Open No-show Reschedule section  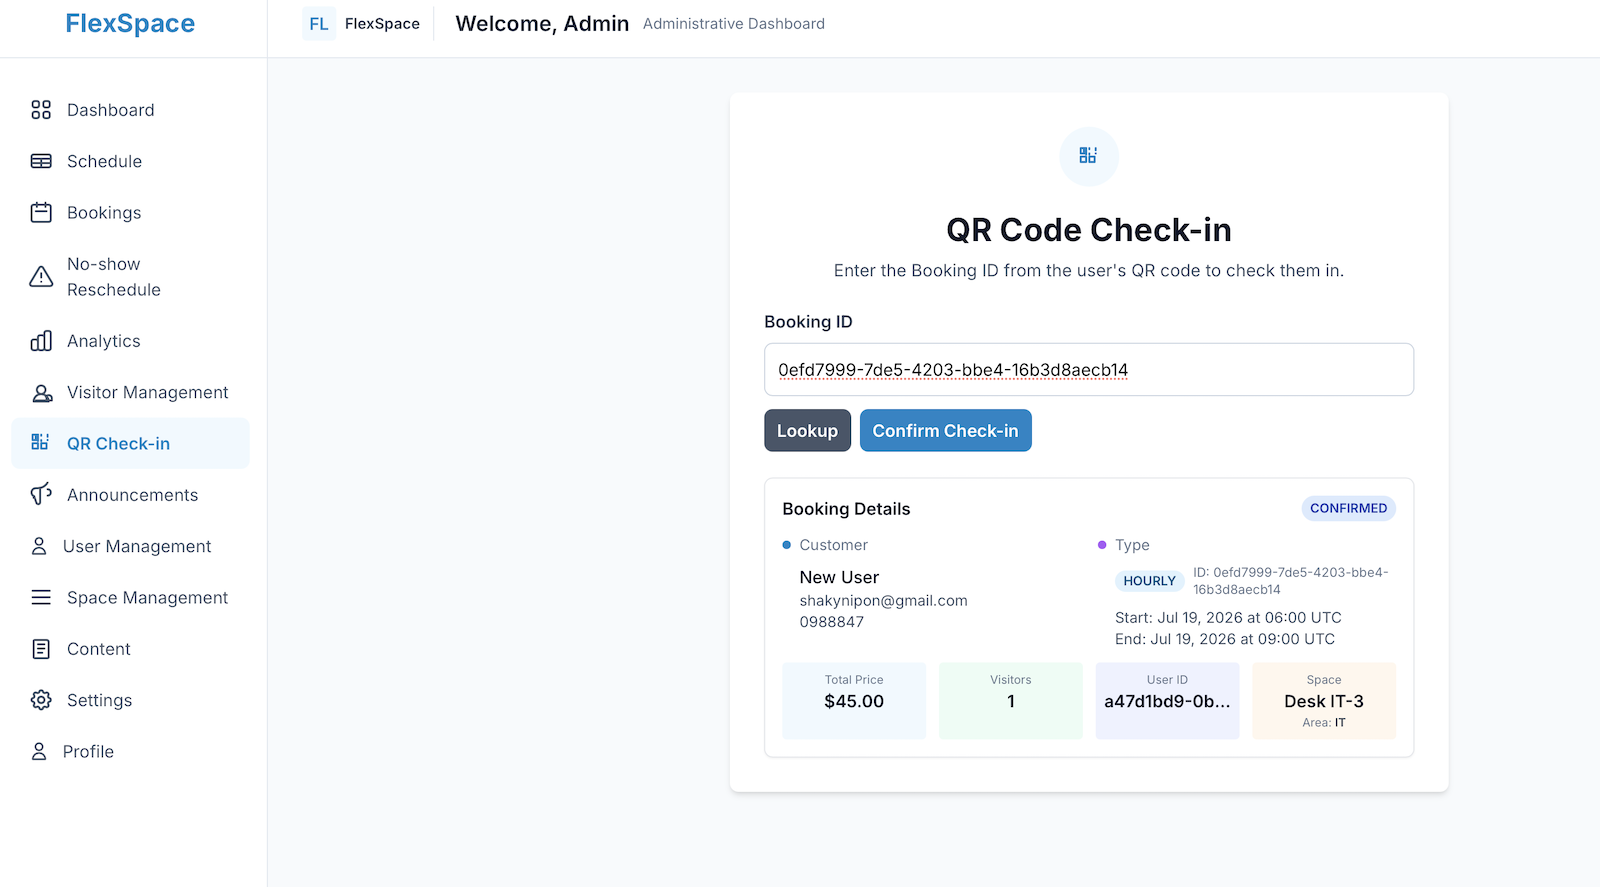coord(130,277)
